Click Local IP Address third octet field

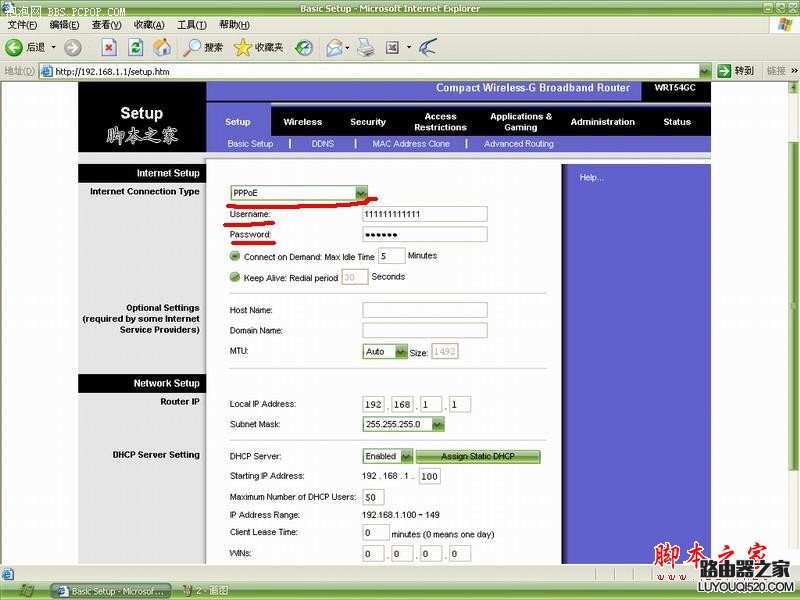[x=431, y=404]
